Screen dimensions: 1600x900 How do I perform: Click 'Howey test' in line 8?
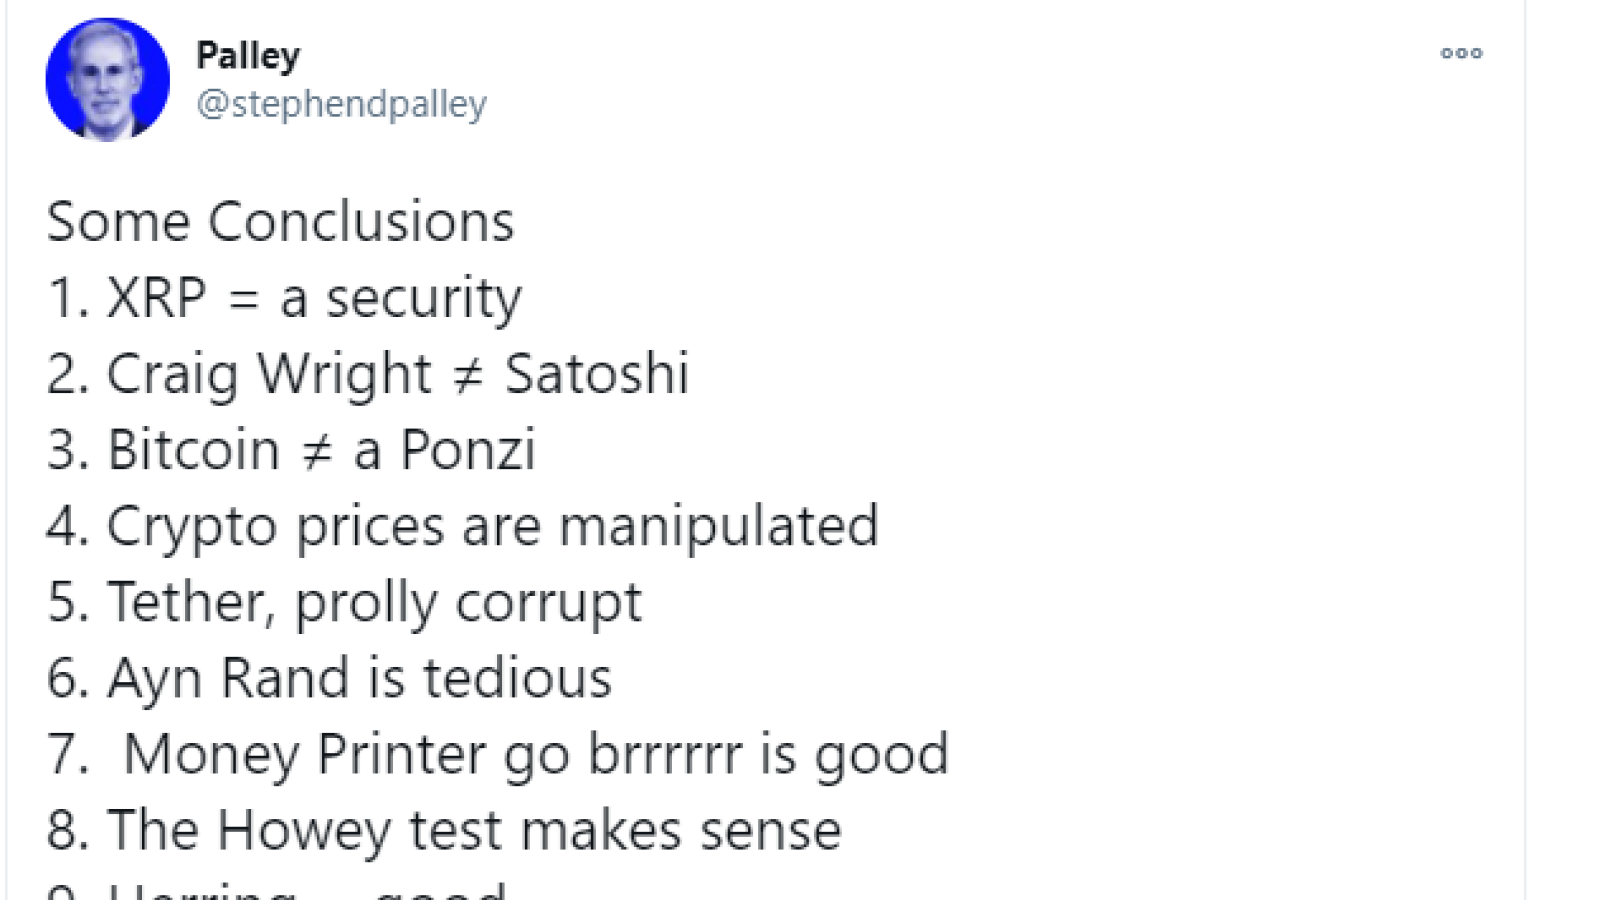tap(360, 830)
